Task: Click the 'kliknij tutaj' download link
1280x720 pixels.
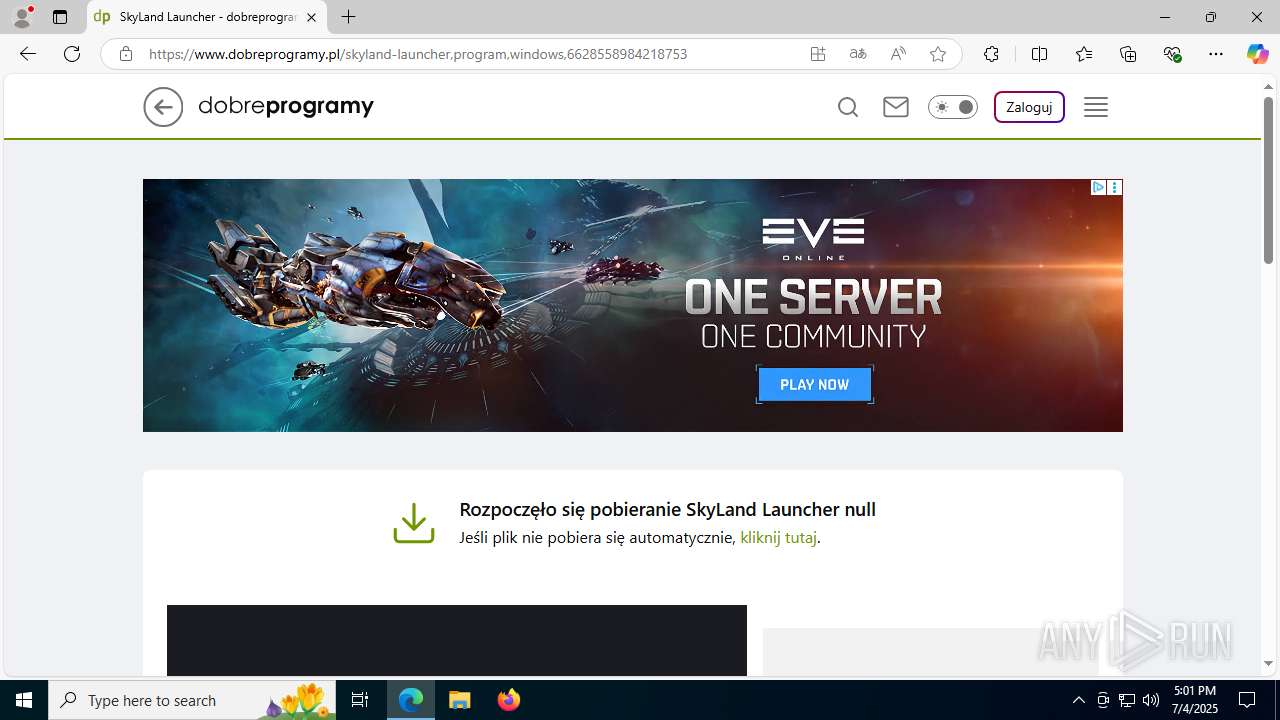Action: tap(778, 537)
